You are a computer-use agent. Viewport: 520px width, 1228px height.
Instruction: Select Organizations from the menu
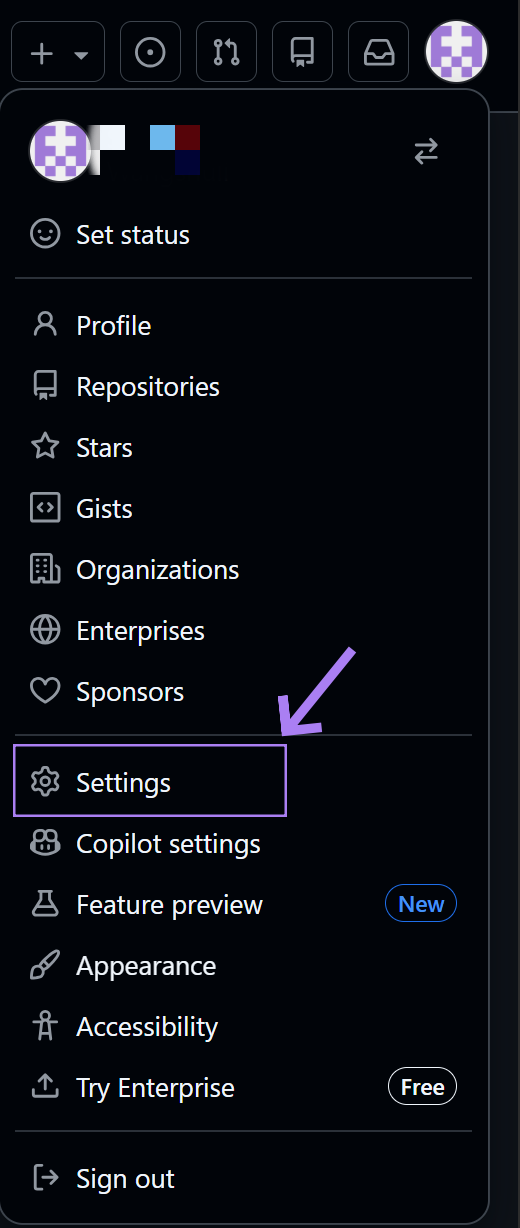click(x=243, y=570)
